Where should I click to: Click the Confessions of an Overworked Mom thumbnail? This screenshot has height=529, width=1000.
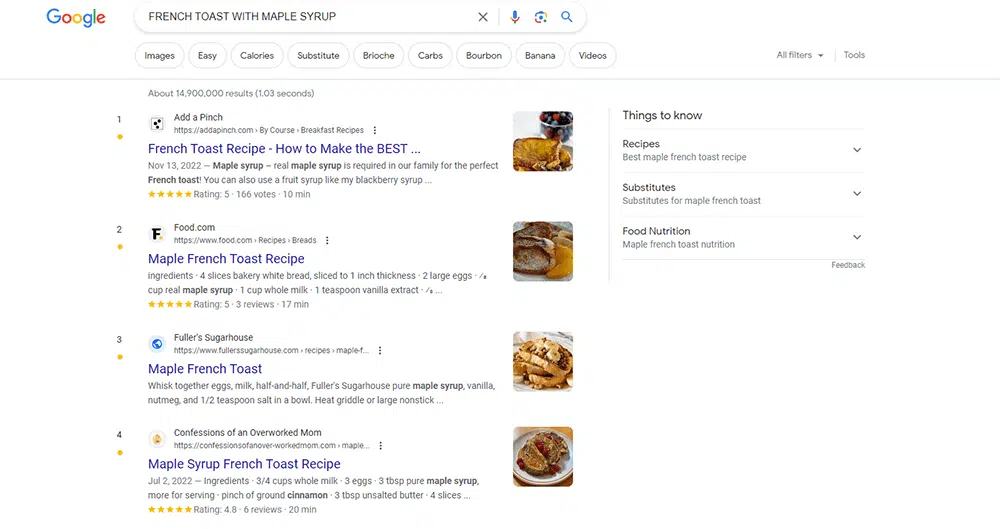(543, 457)
